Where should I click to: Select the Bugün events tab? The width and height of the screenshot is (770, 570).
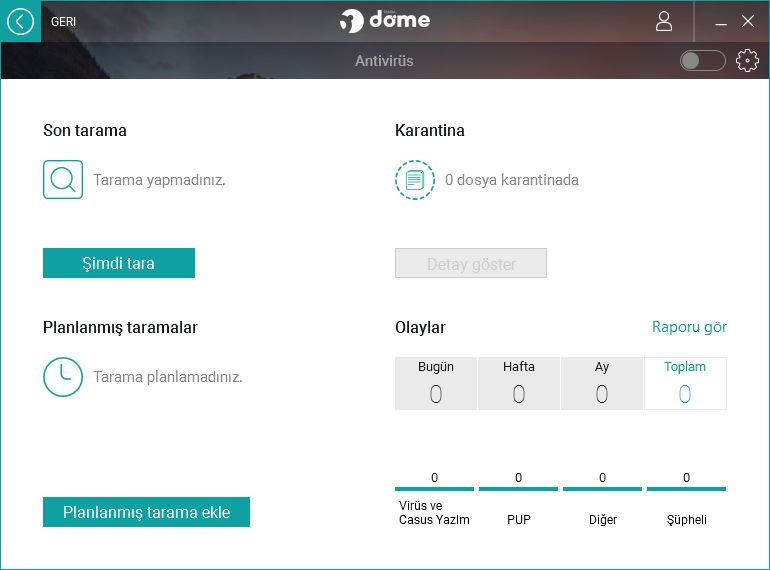436,383
